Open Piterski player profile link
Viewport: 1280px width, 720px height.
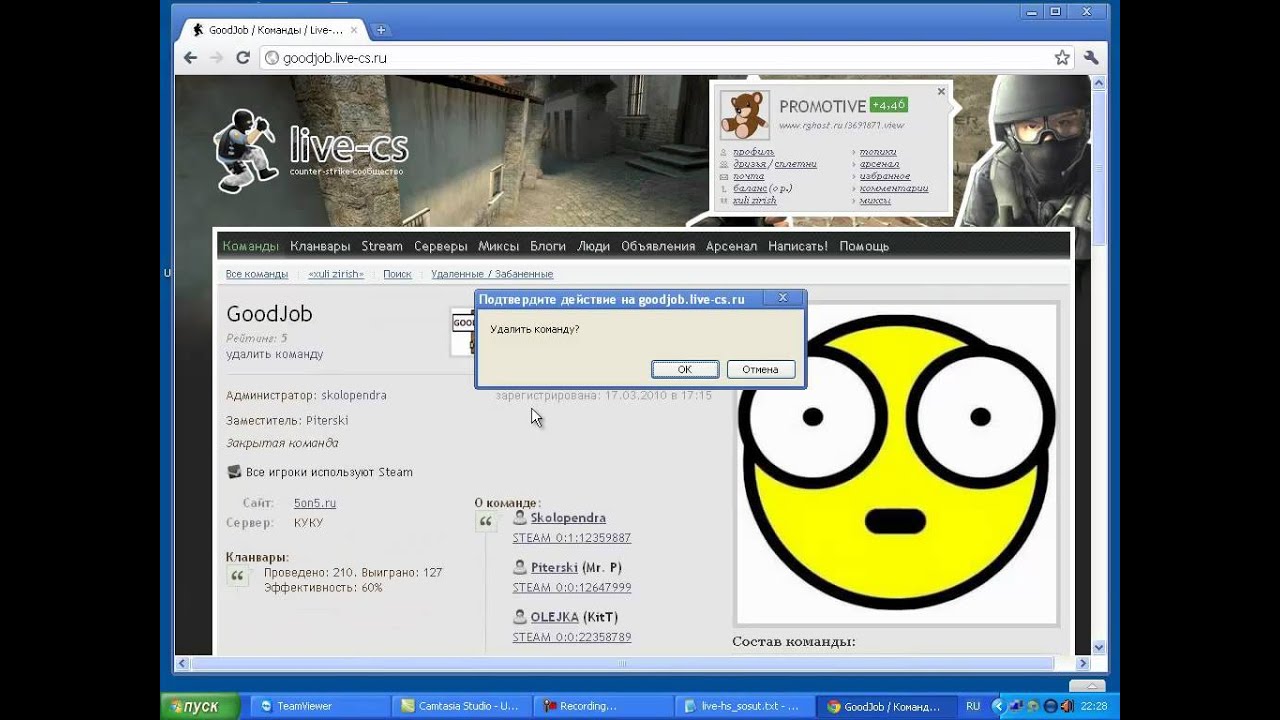[554, 567]
